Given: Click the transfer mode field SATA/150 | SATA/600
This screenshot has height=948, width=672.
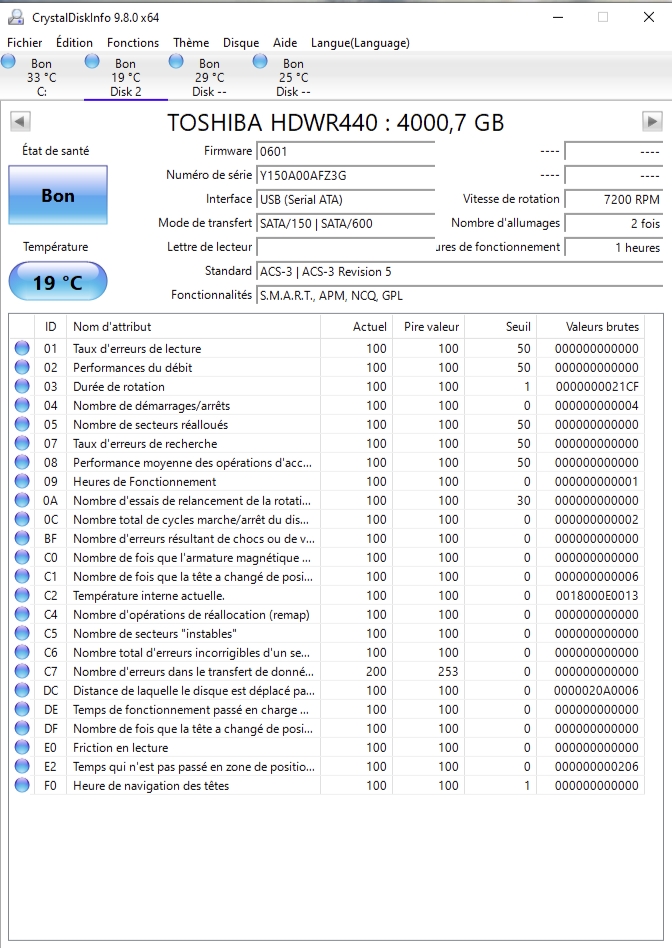Looking at the screenshot, I should [345, 224].
